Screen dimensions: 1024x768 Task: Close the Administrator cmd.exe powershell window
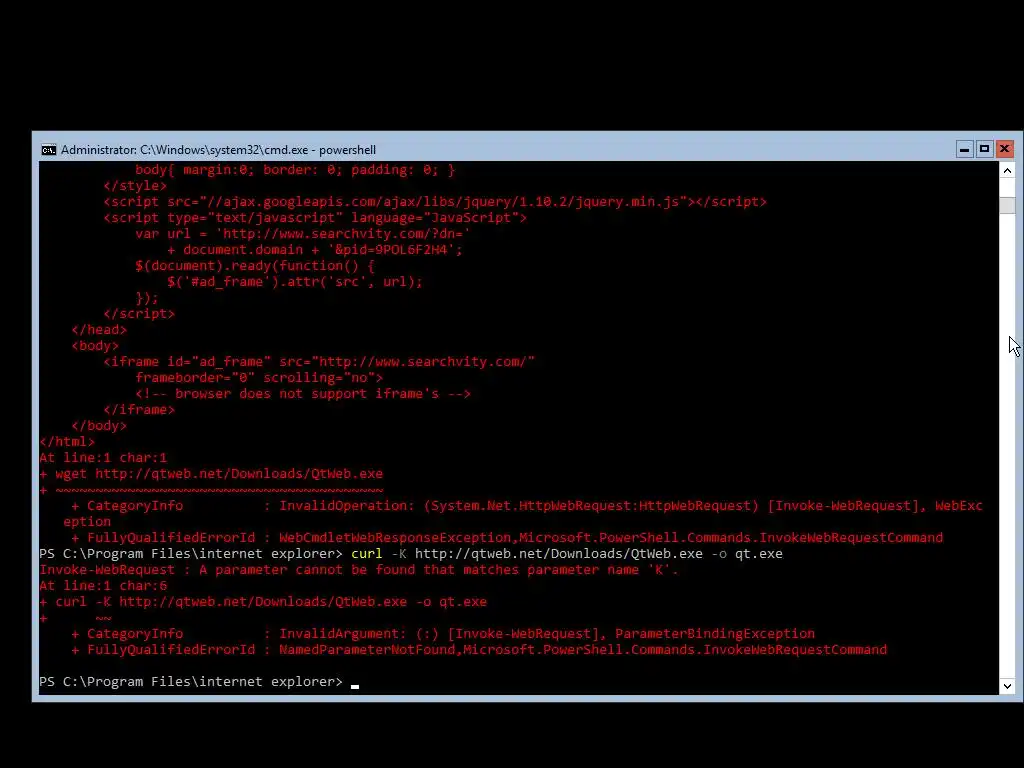[1004, 150]
